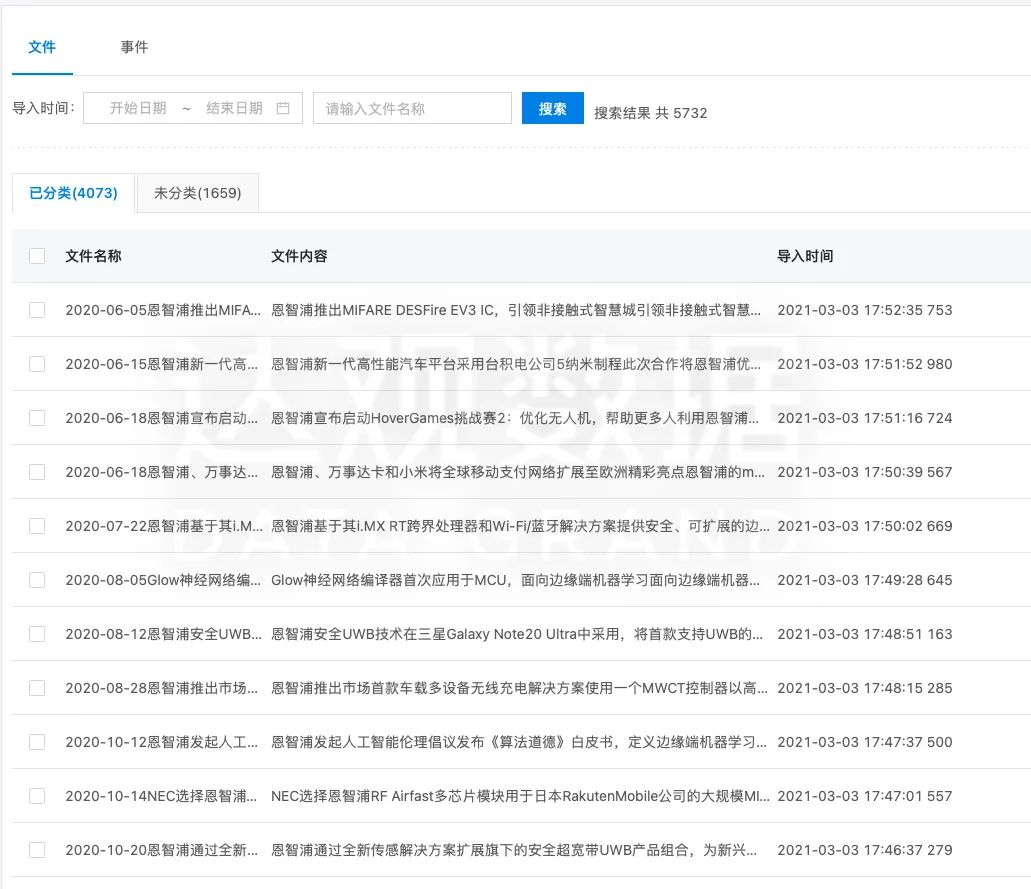The width and height of the screenshot is (1031, 889).
Task: Click the 开始日期 date input field
Action: [x=140, y=107]
